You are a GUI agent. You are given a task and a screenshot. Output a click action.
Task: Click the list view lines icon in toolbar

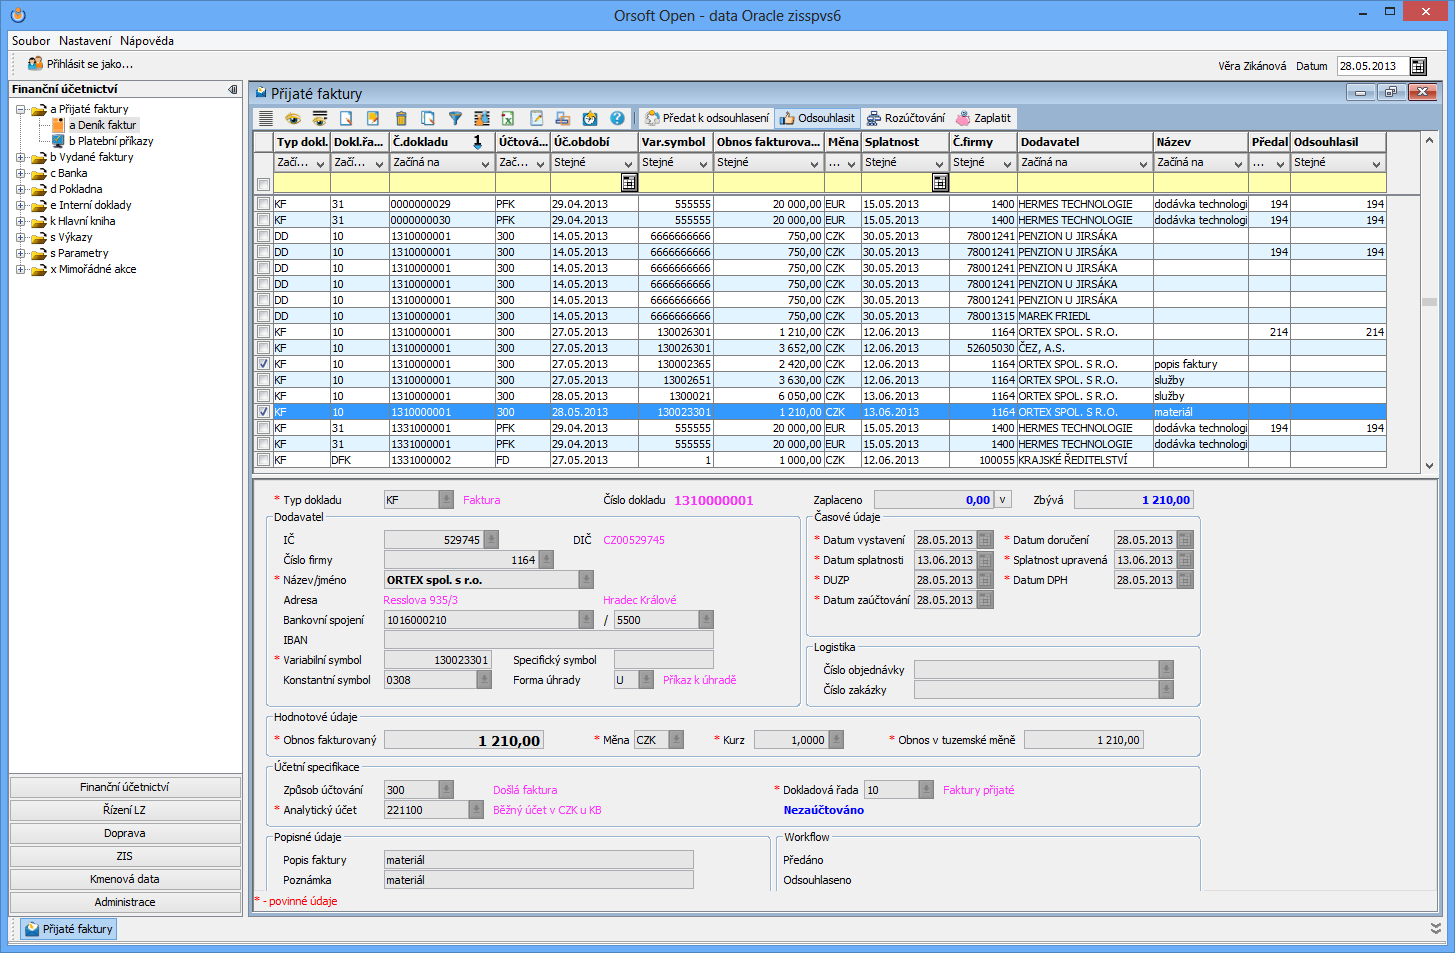[266, 118]
